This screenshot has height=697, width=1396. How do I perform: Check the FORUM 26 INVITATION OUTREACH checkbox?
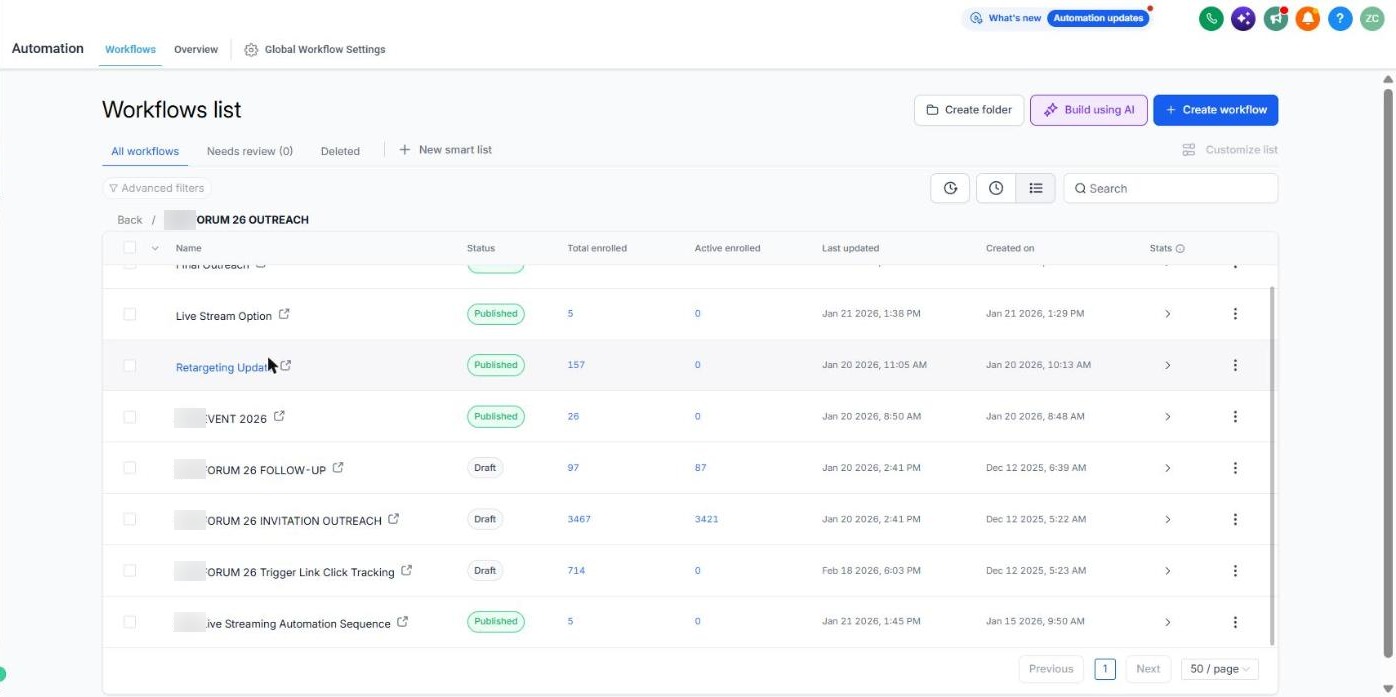coord(130,519)
